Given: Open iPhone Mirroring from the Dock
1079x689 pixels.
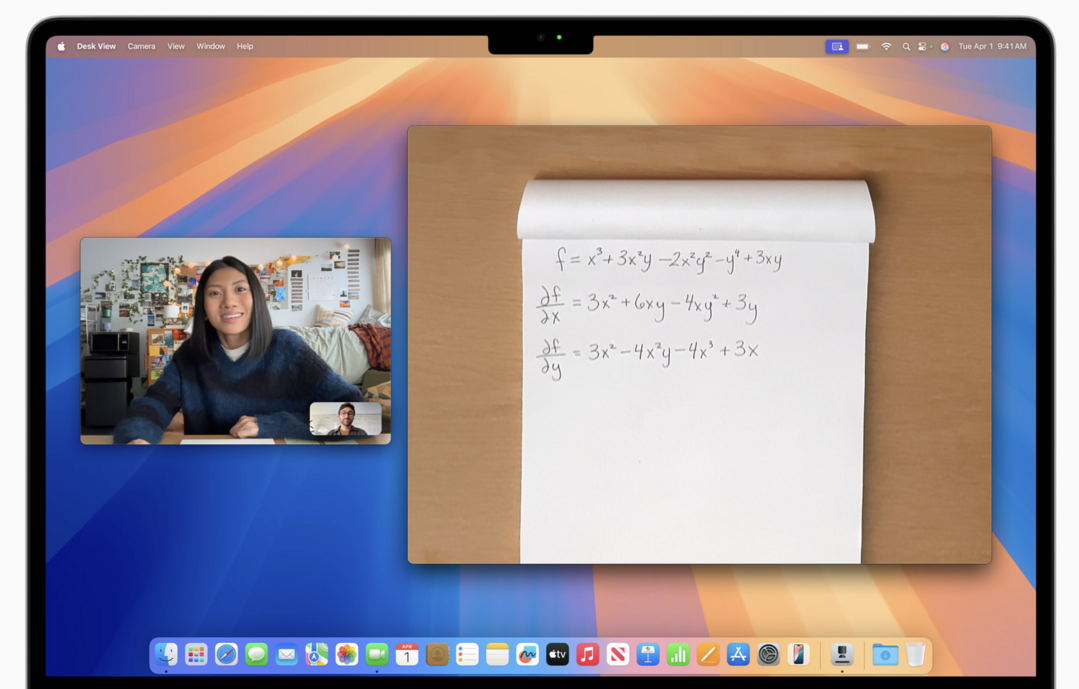Looking at the screenshot, I should 798,654.
